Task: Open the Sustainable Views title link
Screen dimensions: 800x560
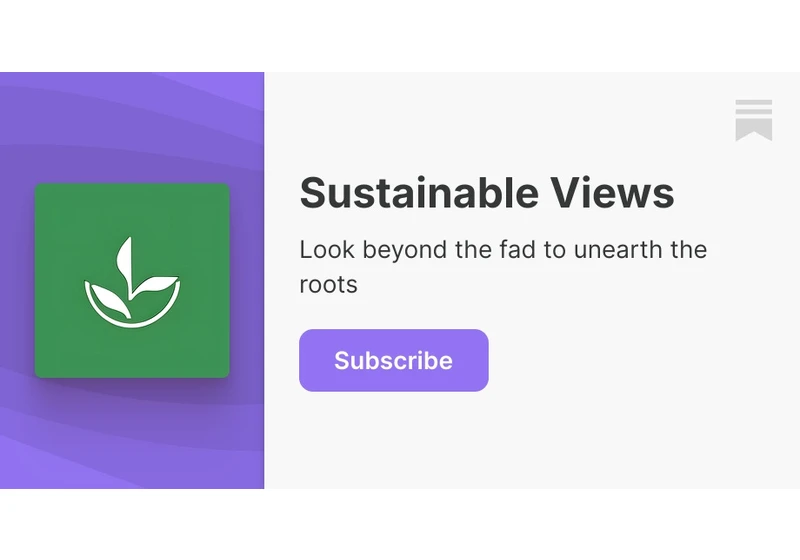Action: pos(487,193)
